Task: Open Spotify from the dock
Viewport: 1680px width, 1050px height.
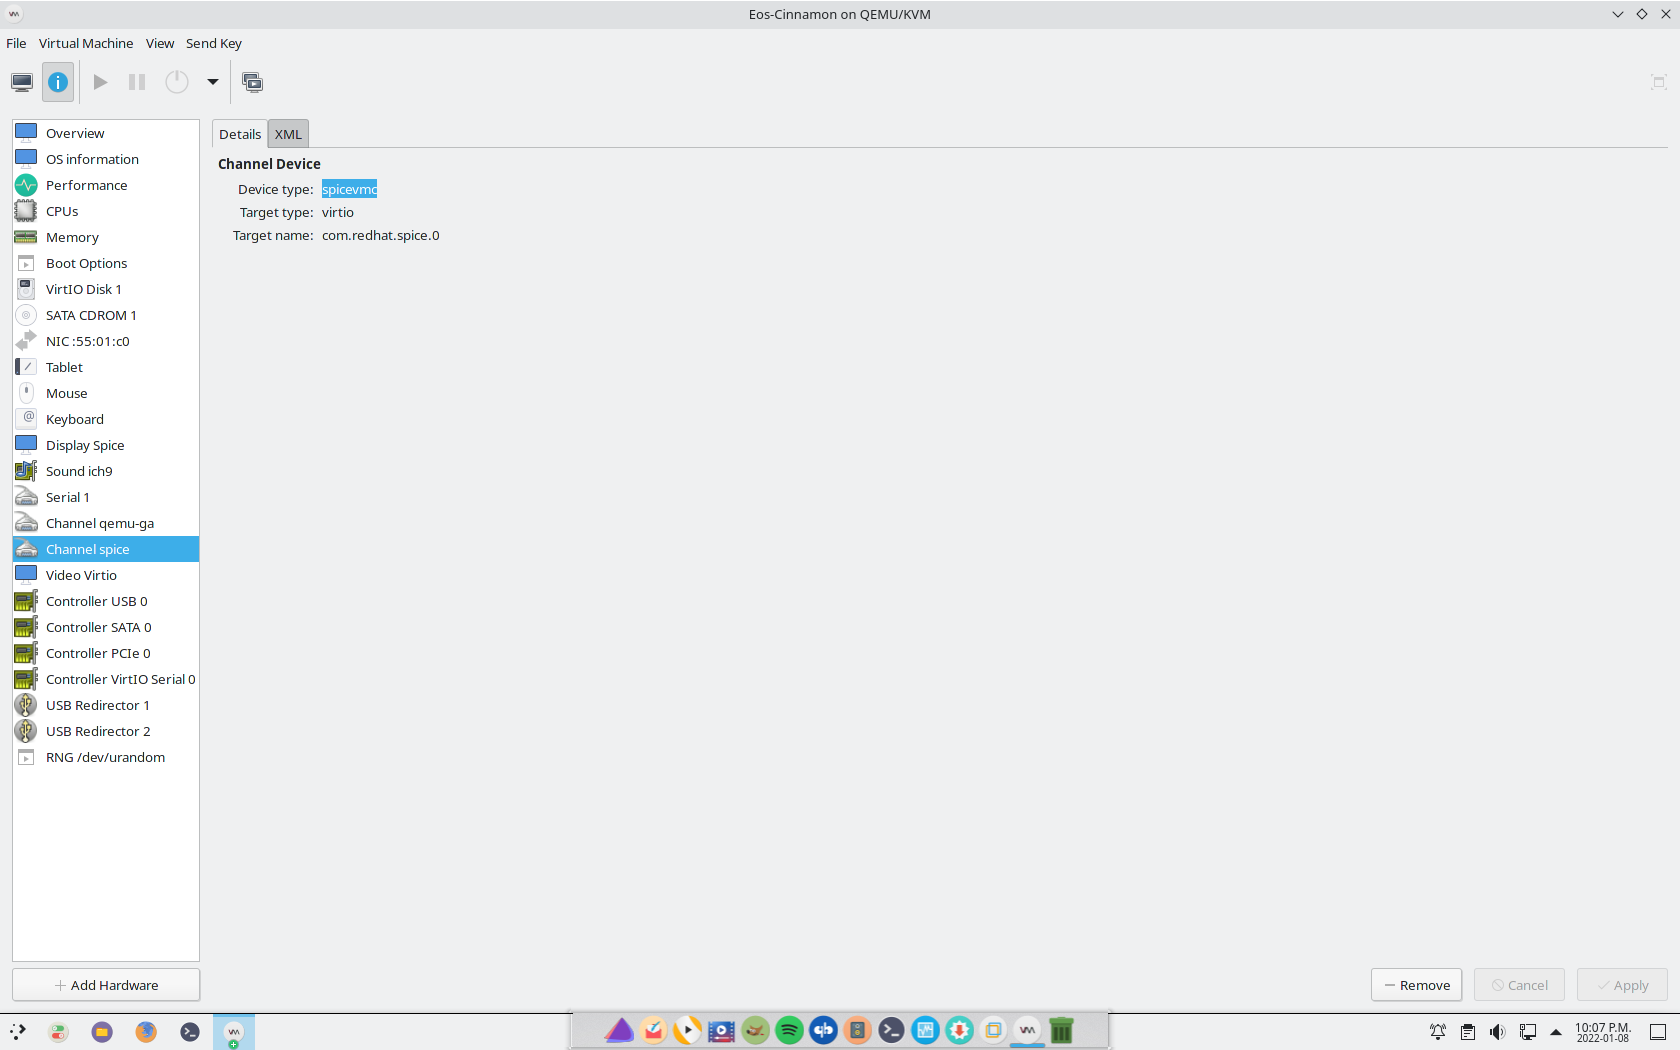Action: tap(789, 1030)
